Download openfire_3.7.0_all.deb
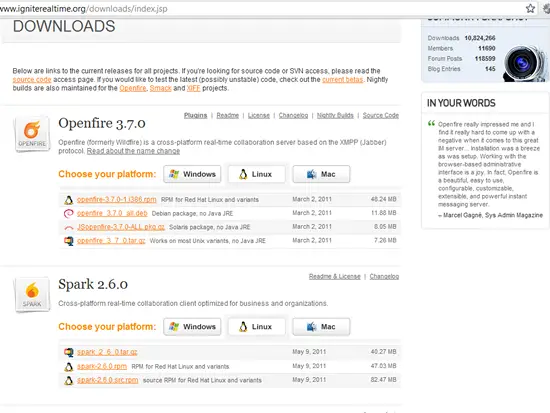Viewport: 550px width, 413px height. (x=112, y=213)
